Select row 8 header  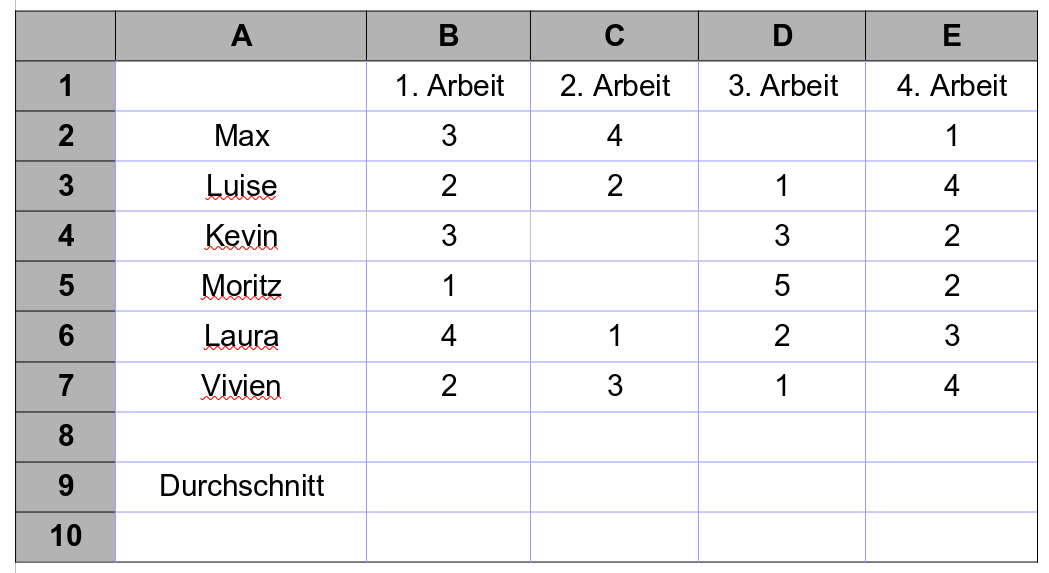[66, 436]
